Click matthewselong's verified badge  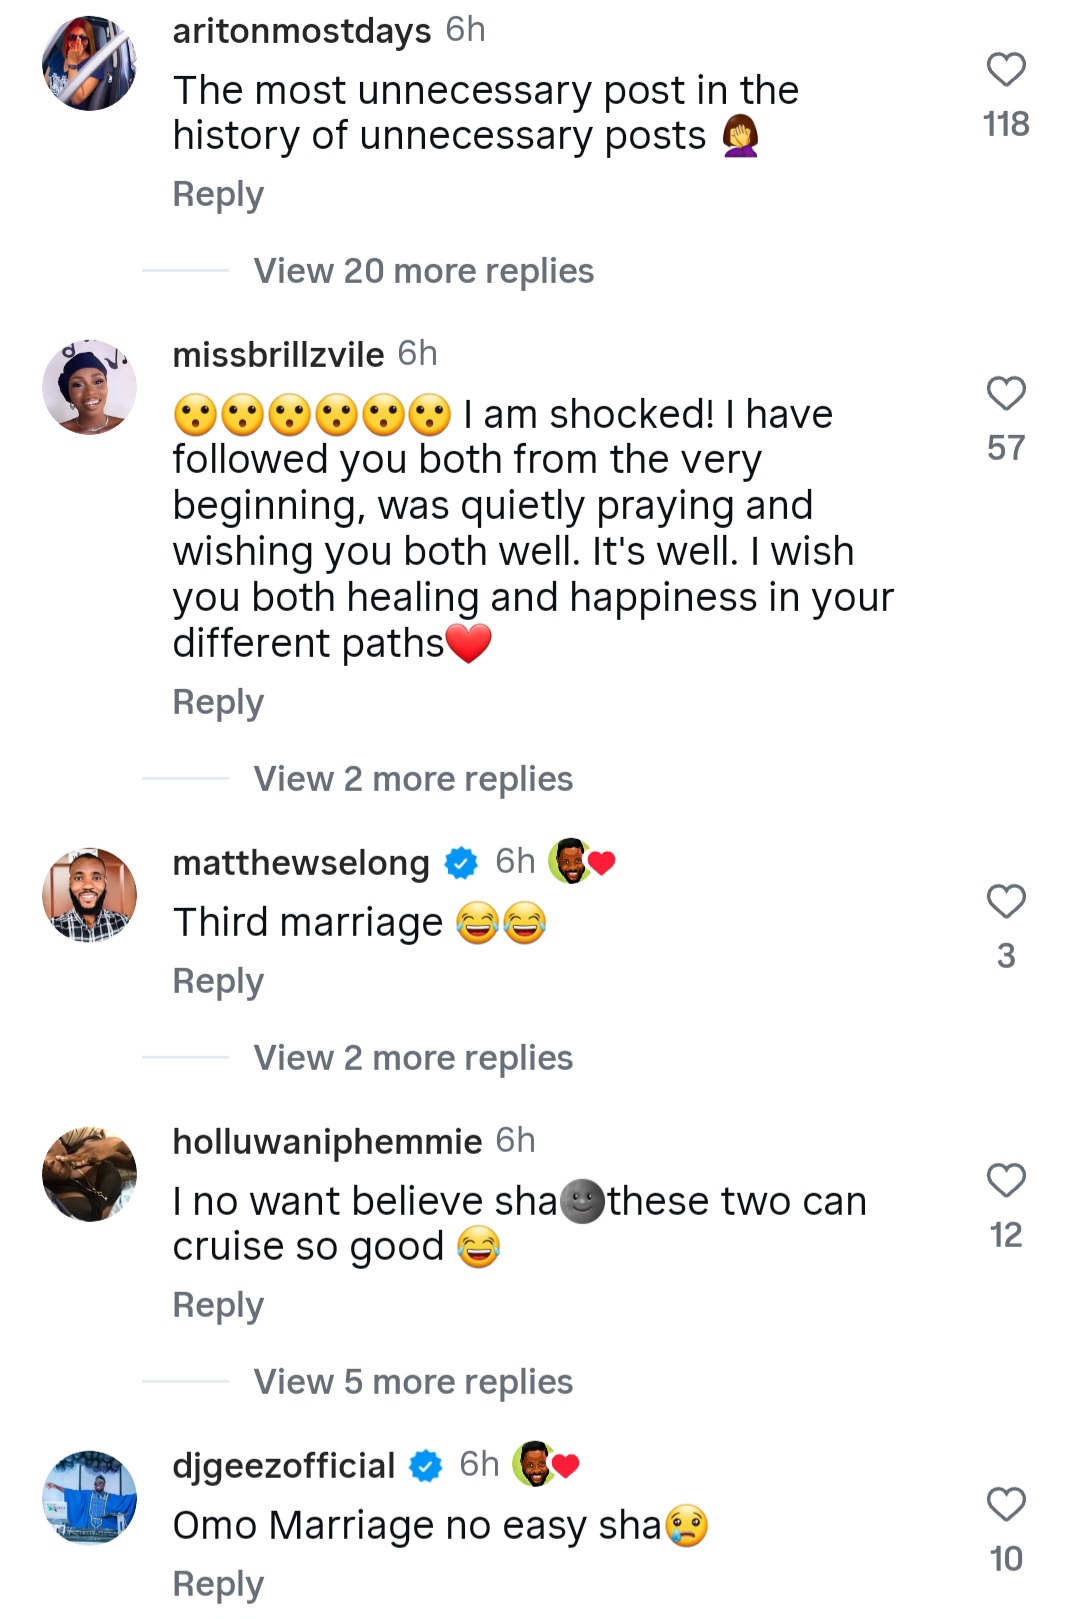click(x=461, y=863)
